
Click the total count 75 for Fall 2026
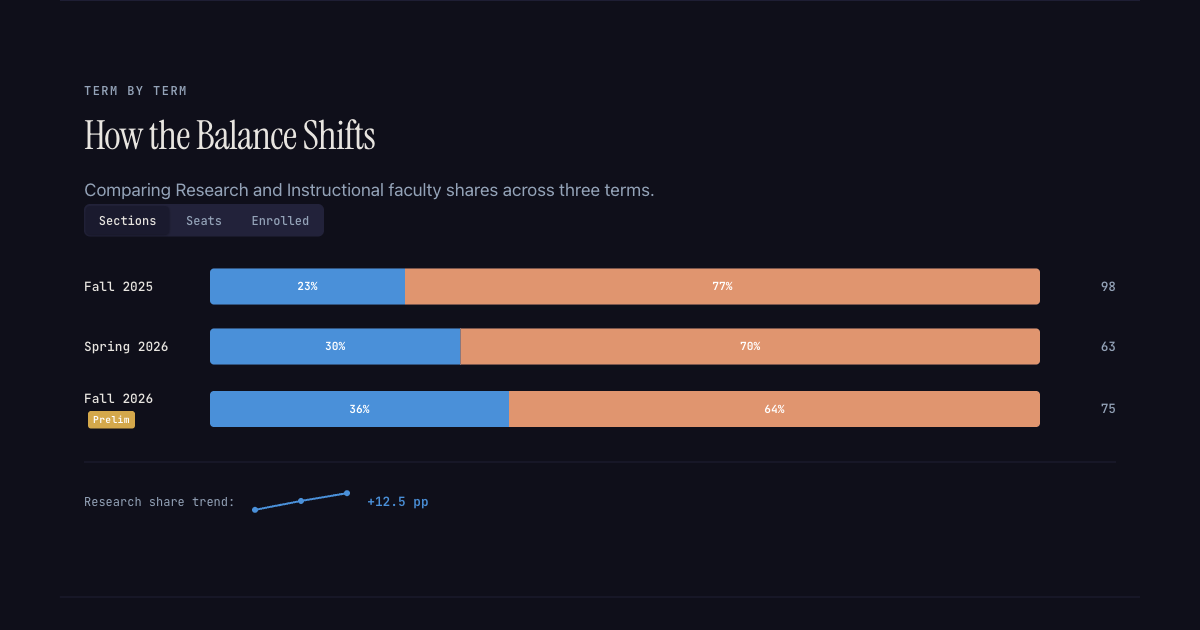point(1108,408)
